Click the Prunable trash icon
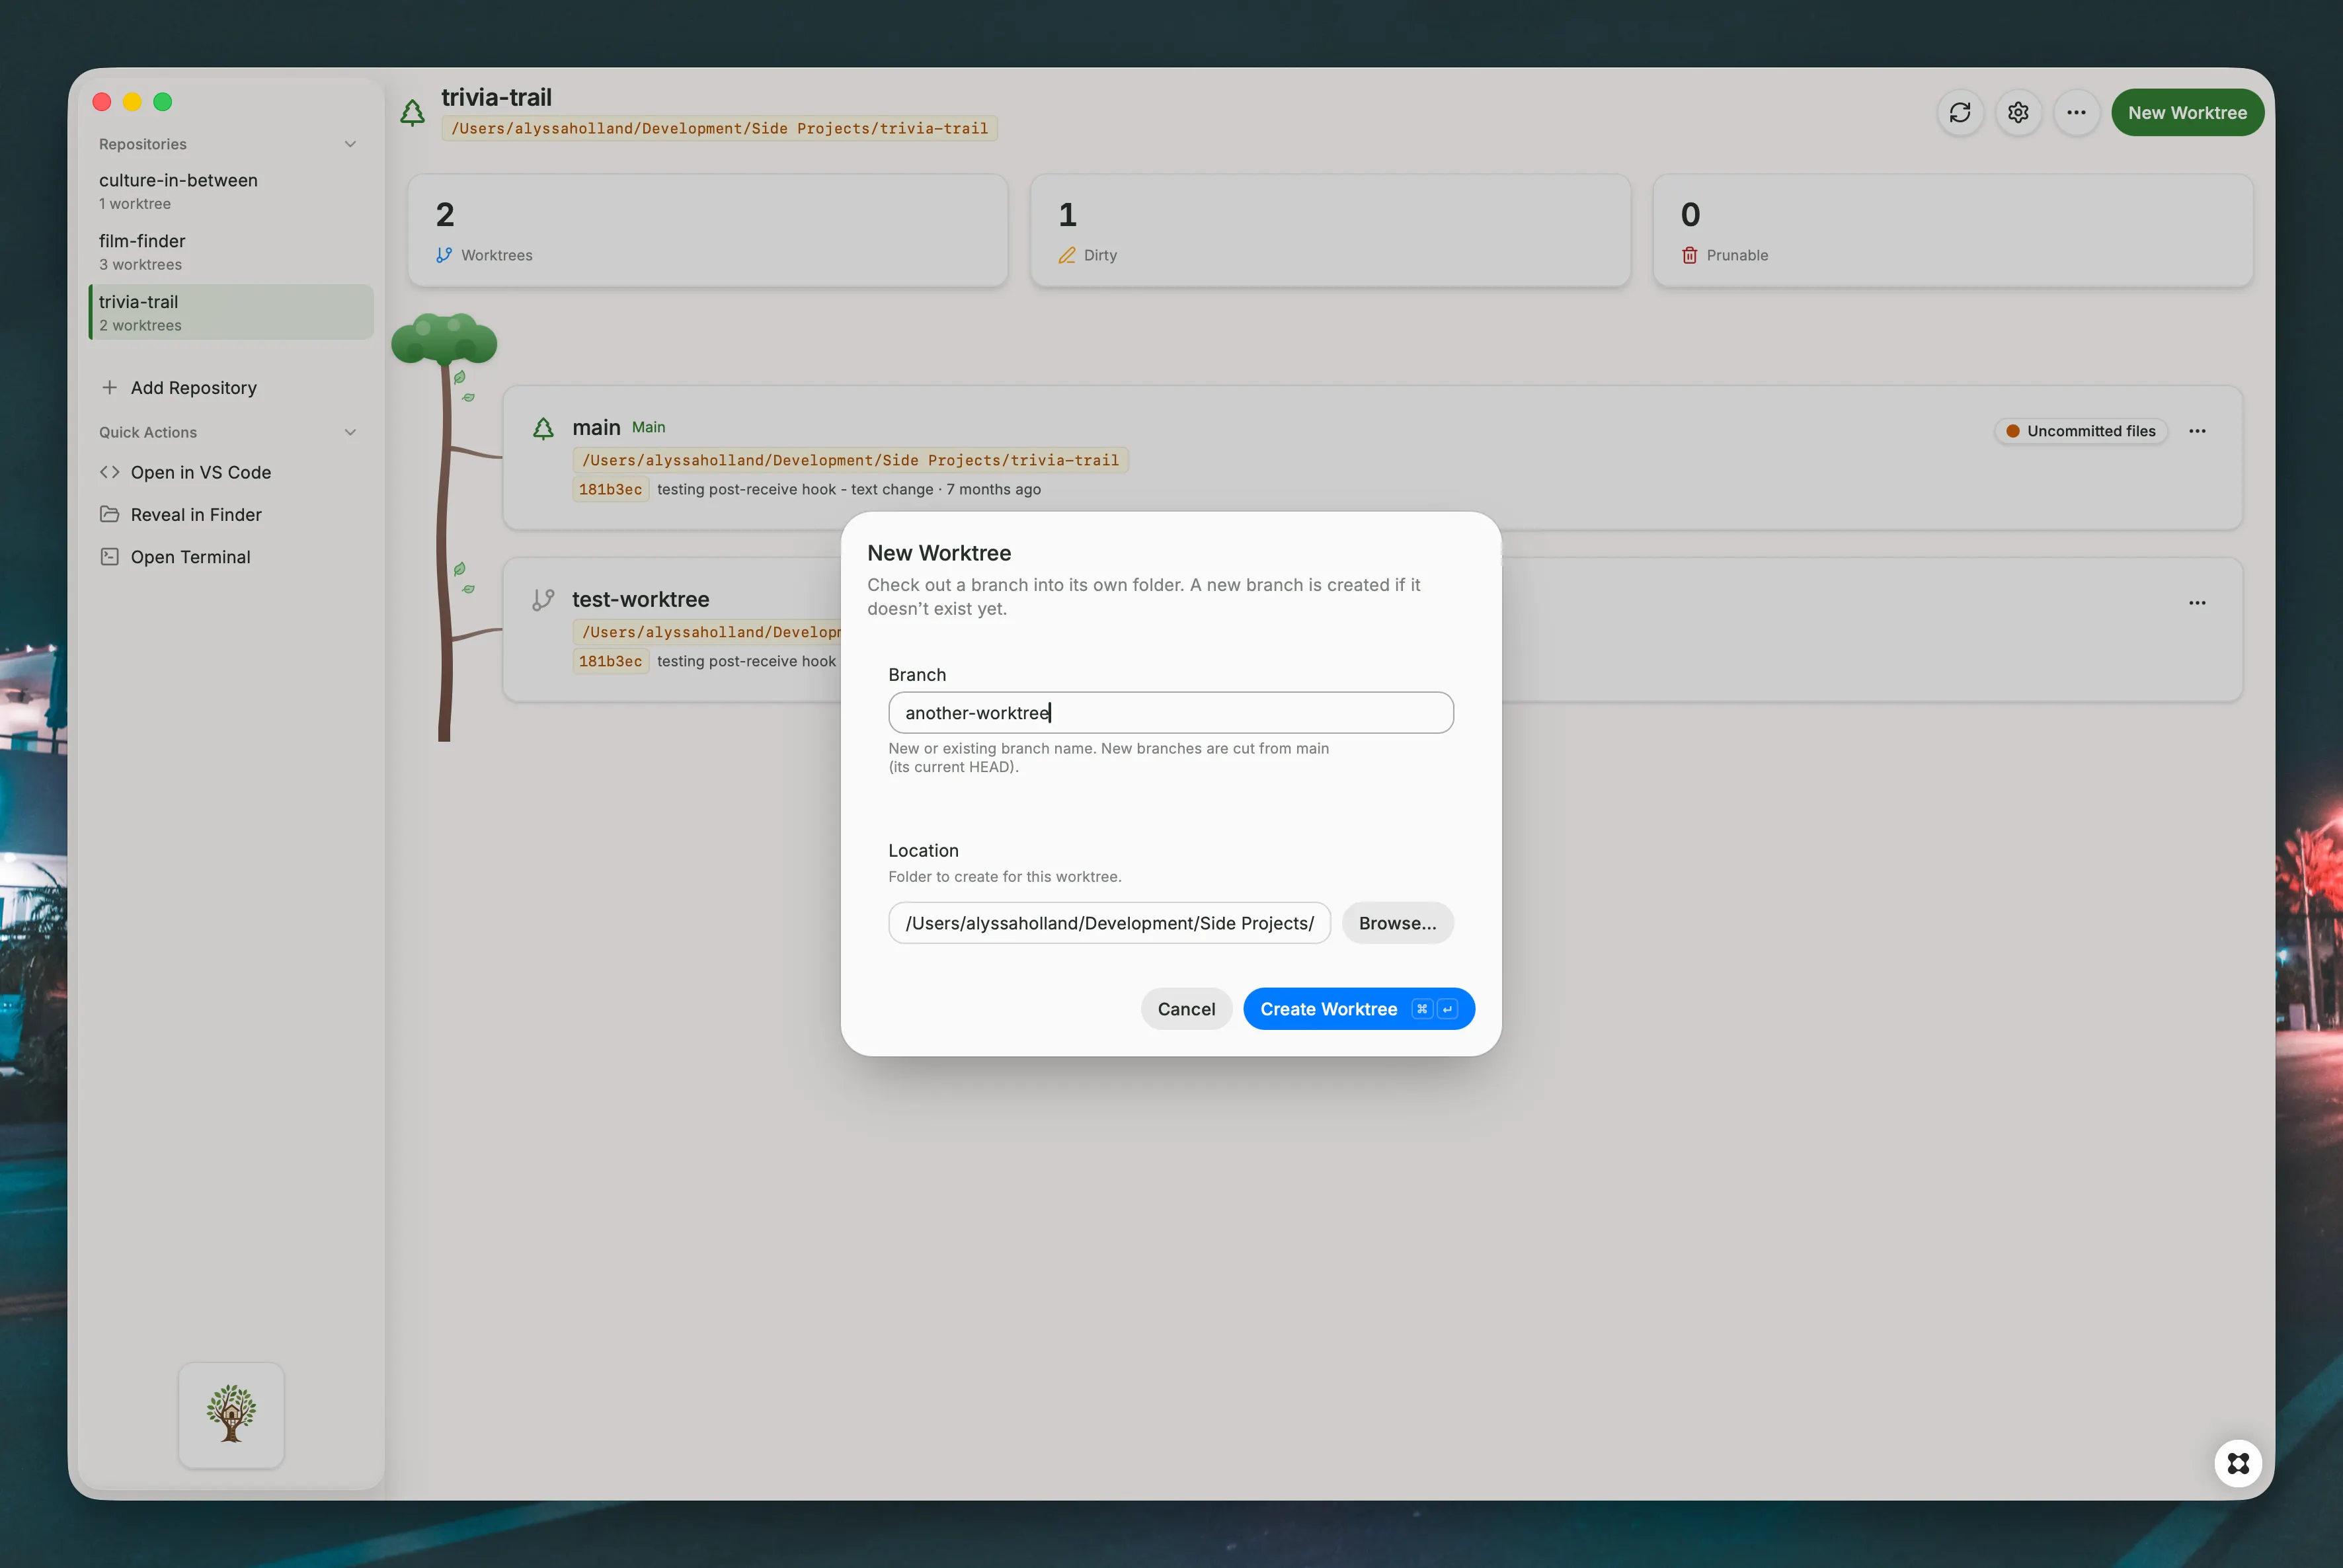Viewport: 2343px width, 1568px height. (x=1689, y=255)
